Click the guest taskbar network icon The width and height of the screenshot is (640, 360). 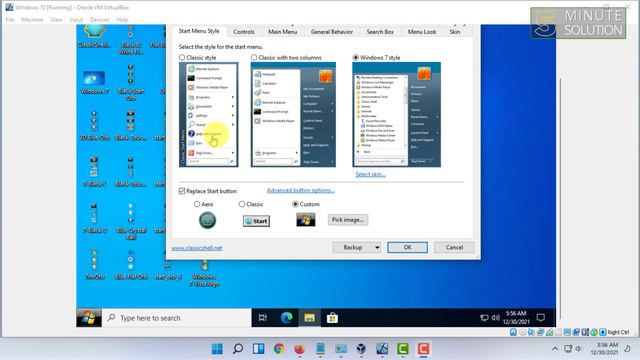pyautogui.click(x=484, y=318)
